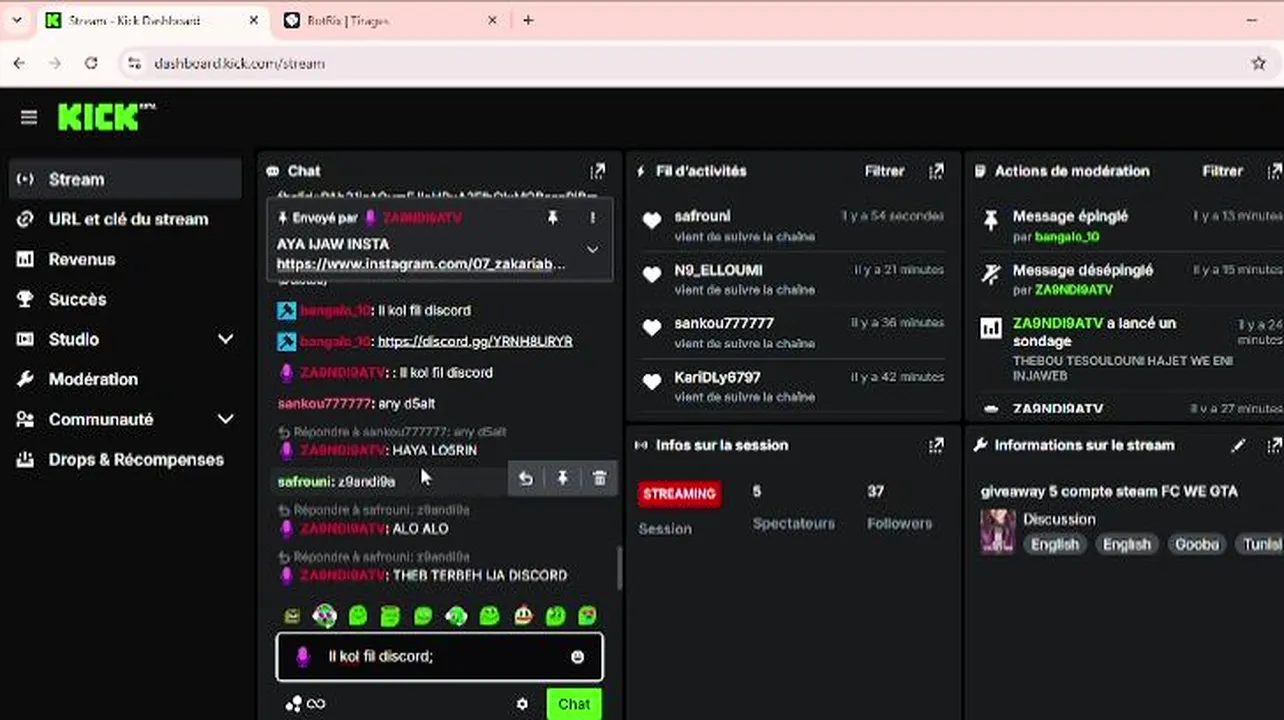1284x720 pixels.
Task: Click the stream category thumbnail next to Discussion
Action: coord(998,531)
